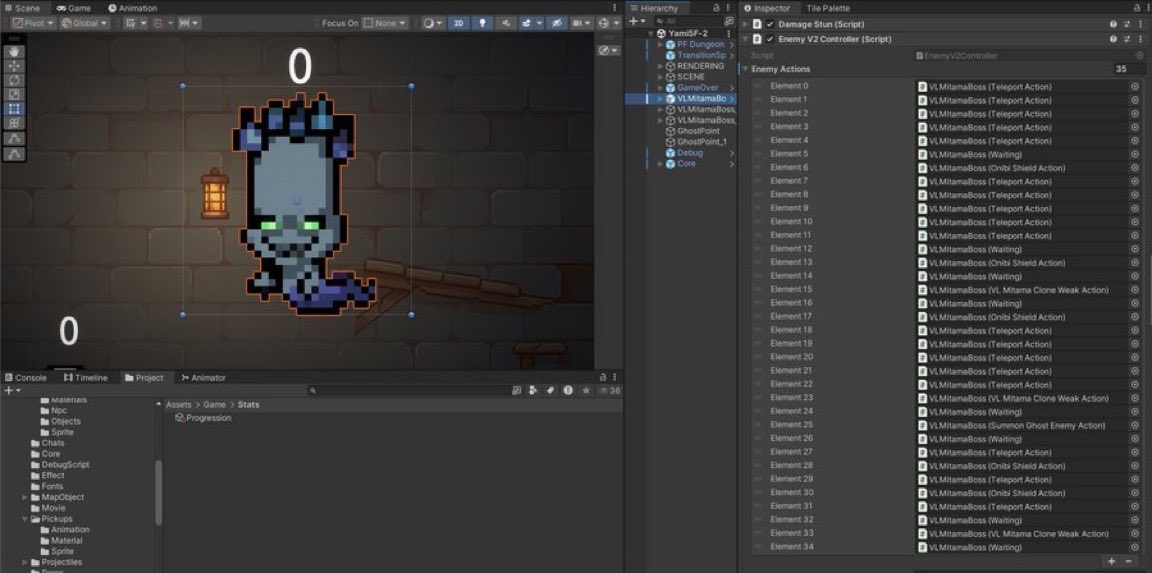1152x573 pixels.
Task: Lock the Project panel
Action: pyautogui.click(x=602, y=378)
